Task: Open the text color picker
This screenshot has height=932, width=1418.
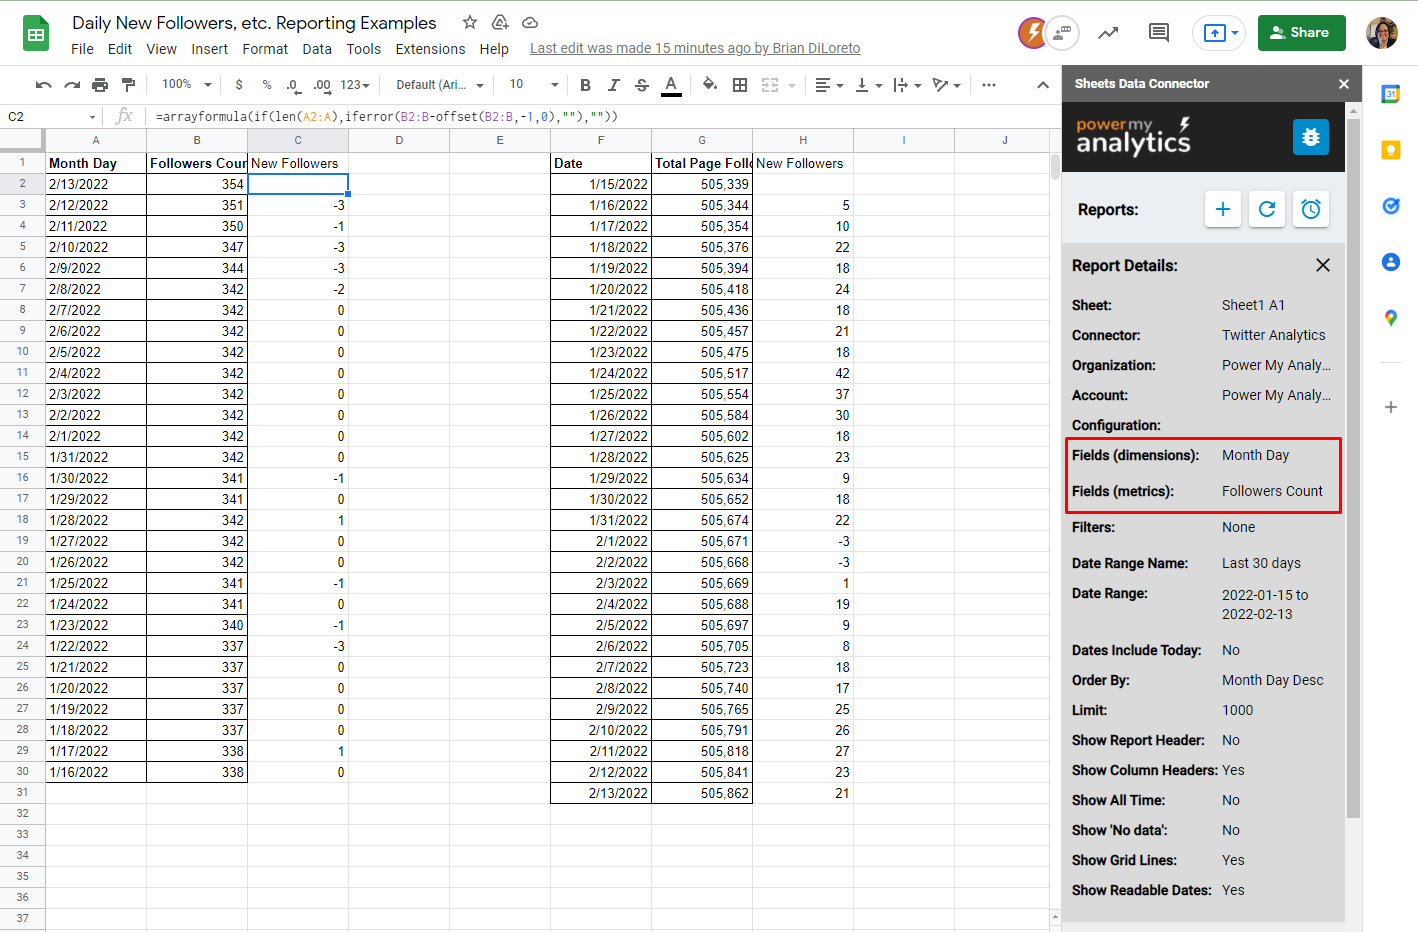Action: click(671, 85)
